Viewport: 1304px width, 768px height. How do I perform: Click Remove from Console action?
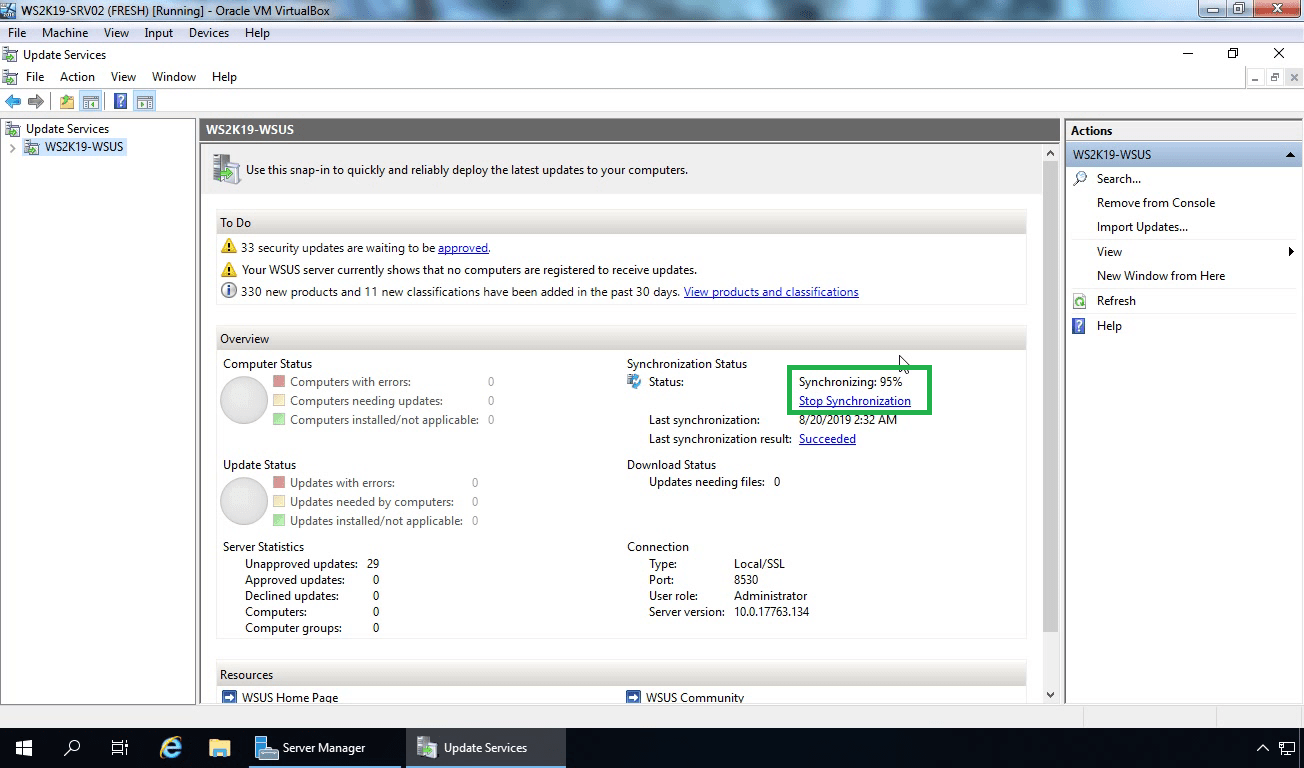click(1156, 203)
